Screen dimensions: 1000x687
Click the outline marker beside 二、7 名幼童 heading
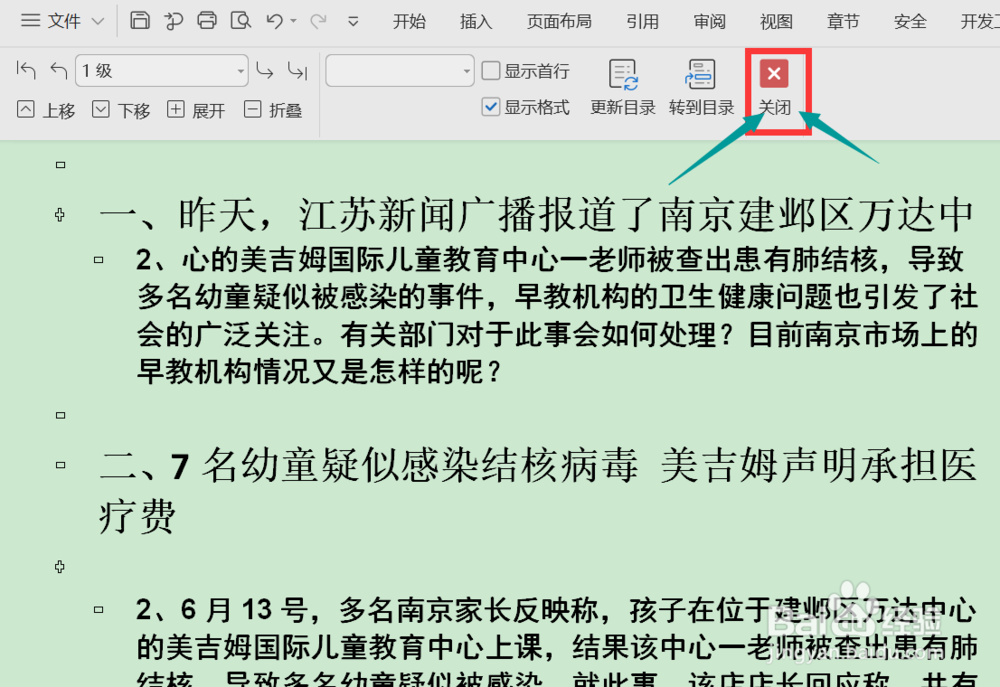(61, 465)
